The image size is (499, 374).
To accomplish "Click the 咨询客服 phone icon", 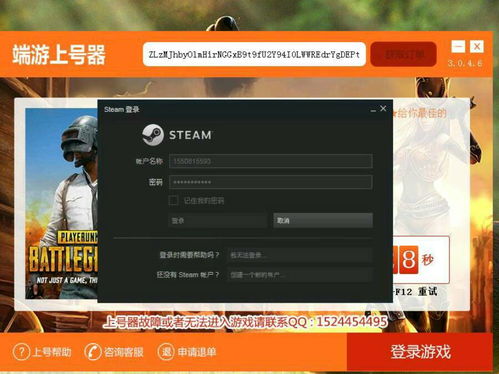I will (x=93, y=352).
